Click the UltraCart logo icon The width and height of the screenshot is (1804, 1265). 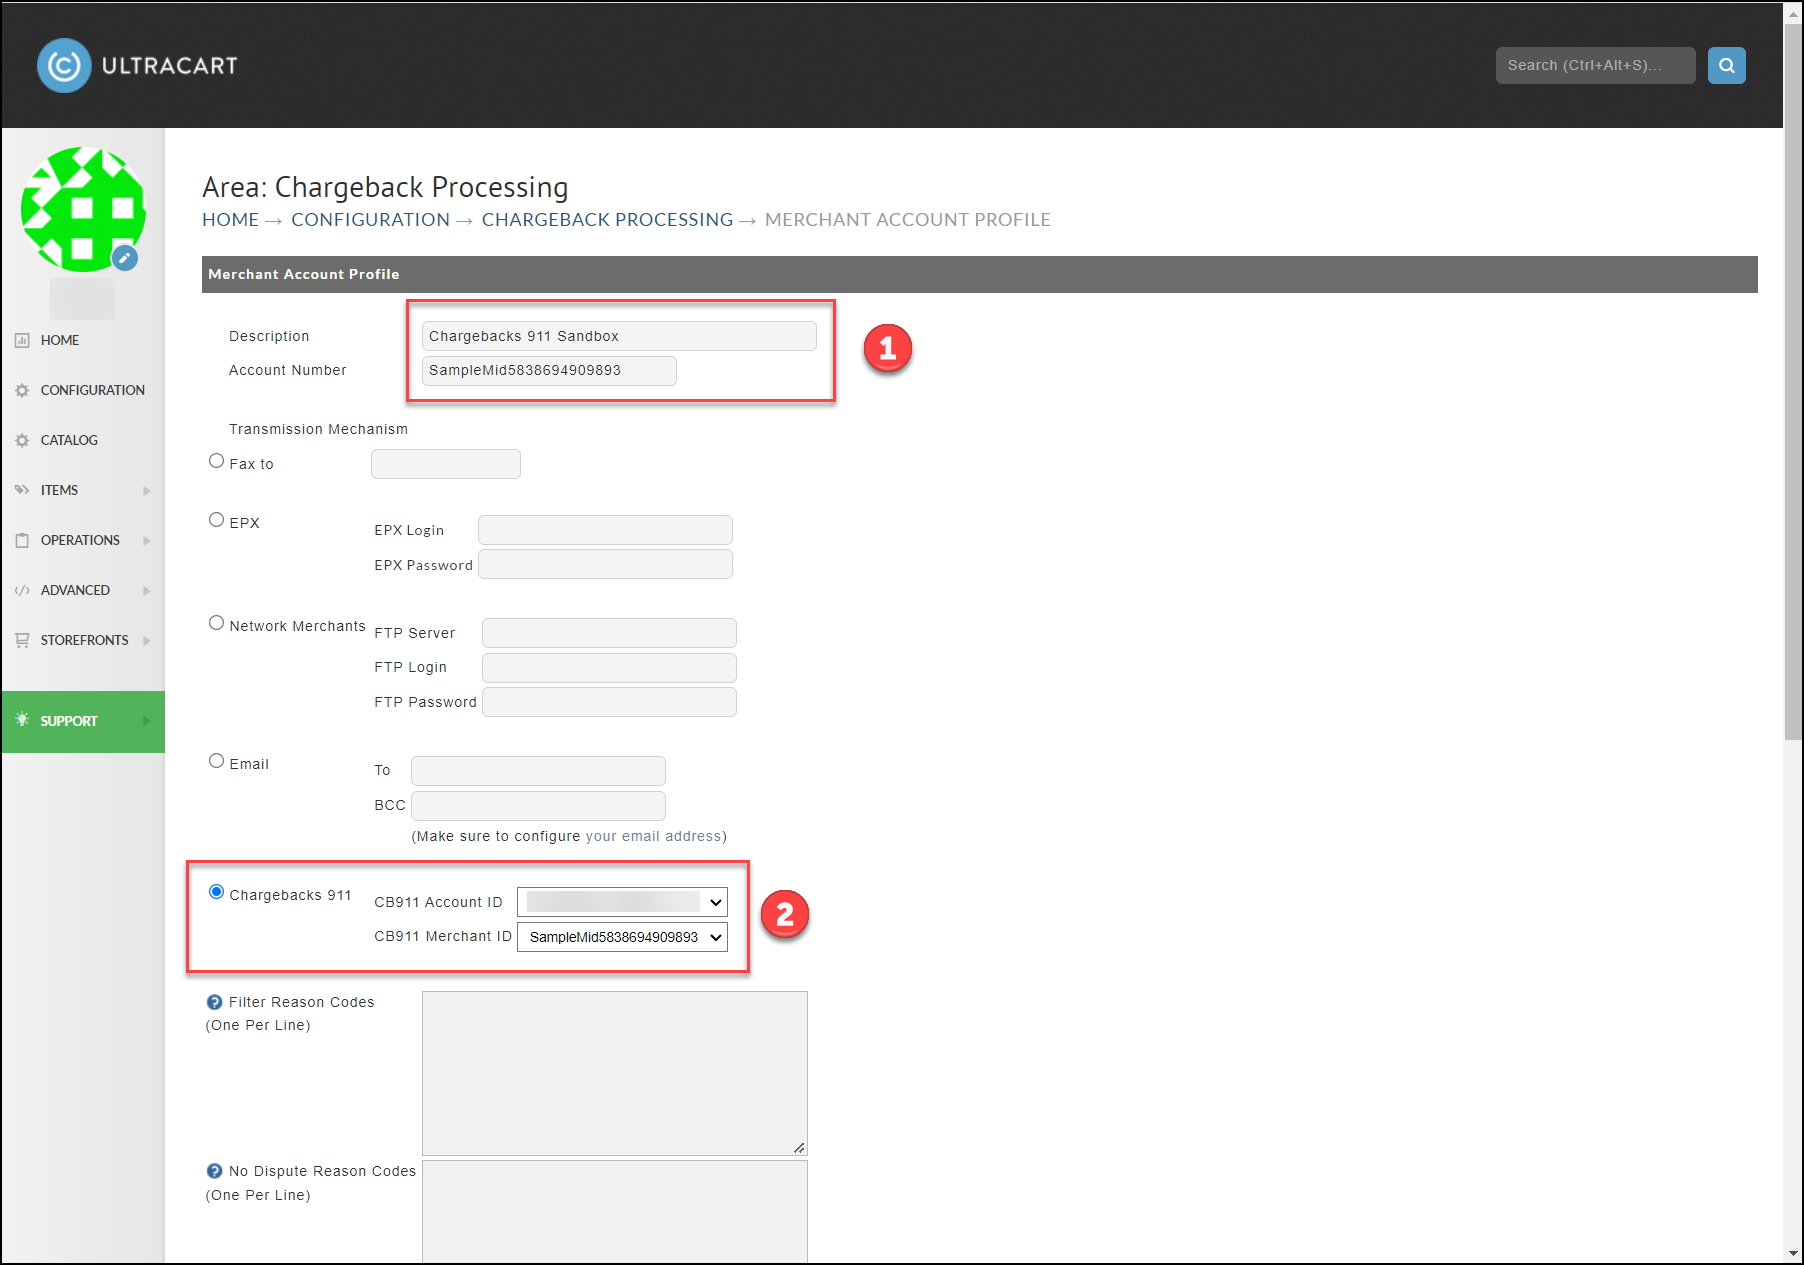[x=64, y=66]
